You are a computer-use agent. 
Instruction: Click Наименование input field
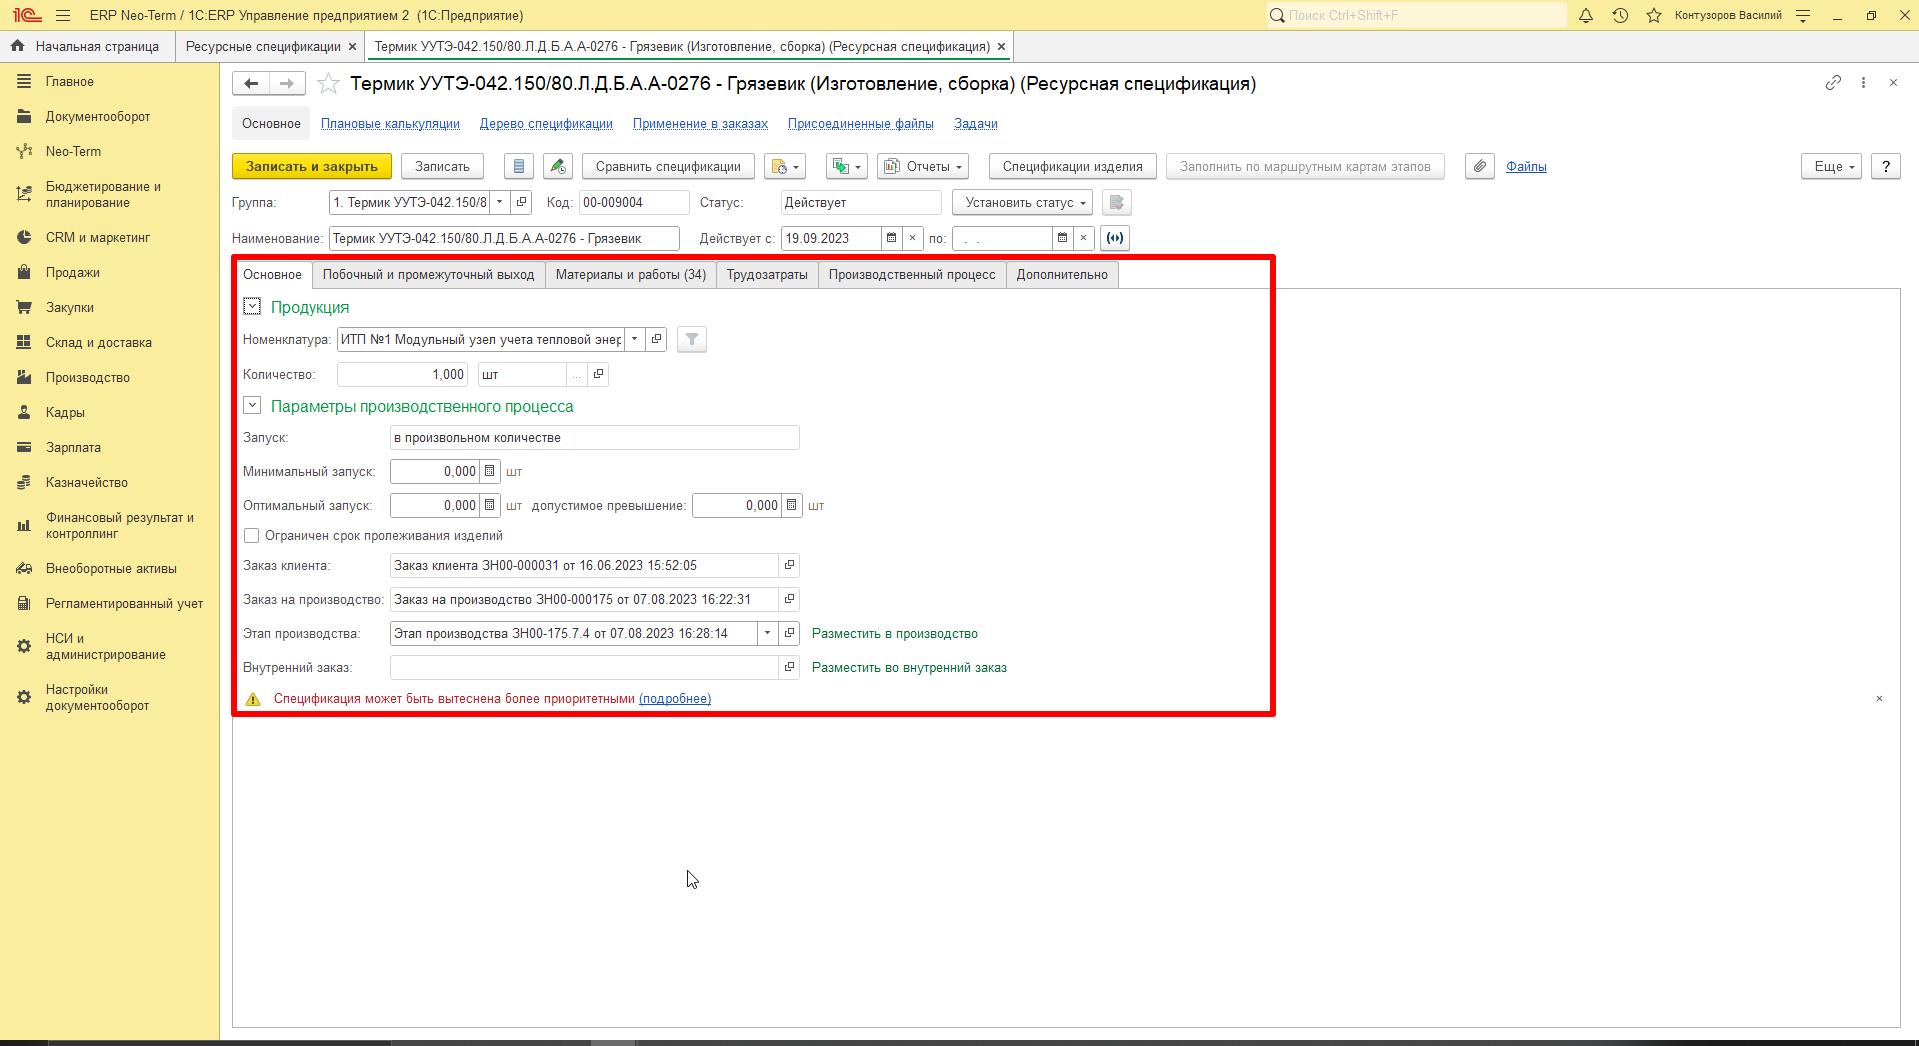[504, 239]
